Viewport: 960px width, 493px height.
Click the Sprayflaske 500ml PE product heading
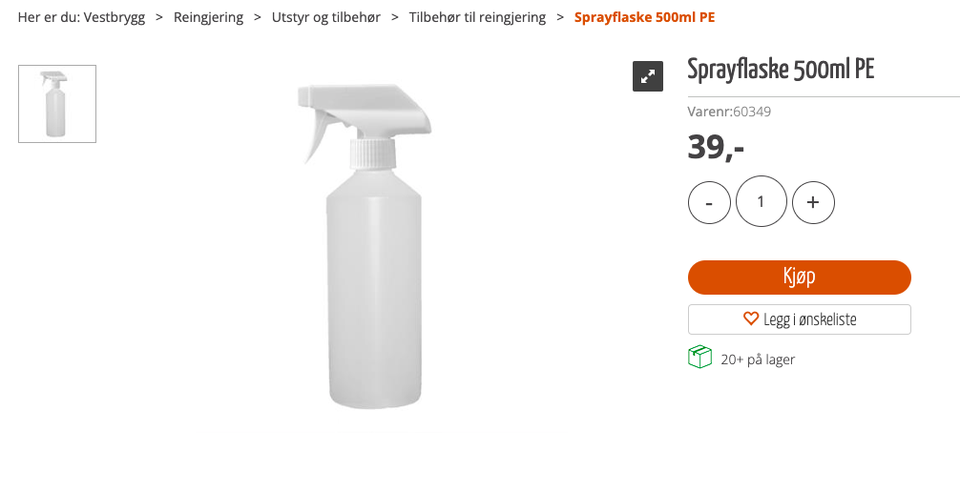click(780, 70)
